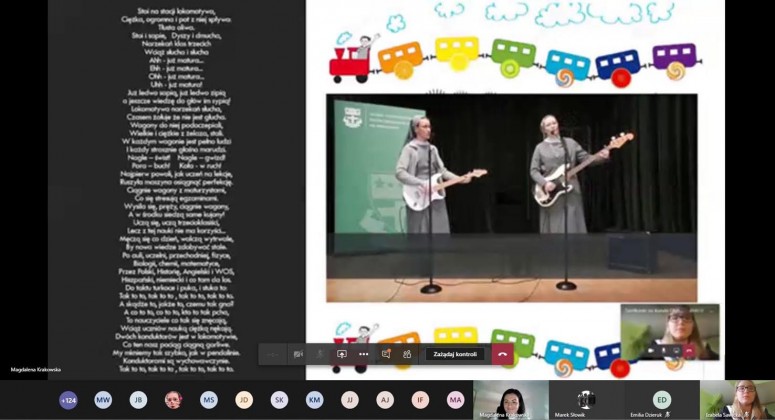Select the MA participant avatar

tap(456, 400)
